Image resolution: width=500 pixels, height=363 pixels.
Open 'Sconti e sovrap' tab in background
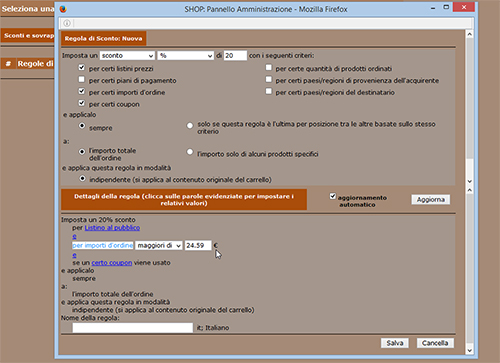(28, 35)
